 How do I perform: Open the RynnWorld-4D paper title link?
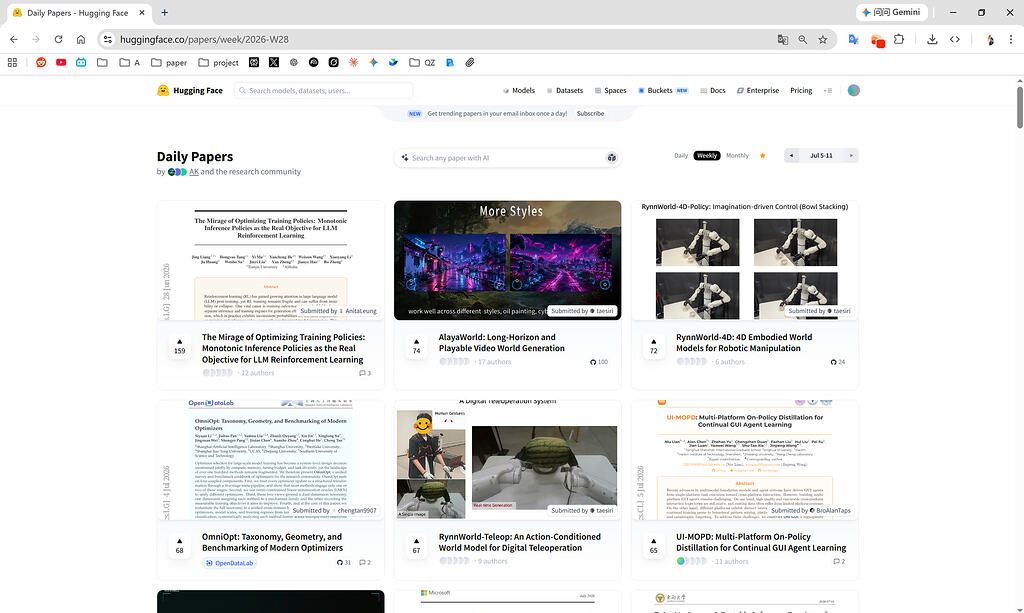[744, 343]
